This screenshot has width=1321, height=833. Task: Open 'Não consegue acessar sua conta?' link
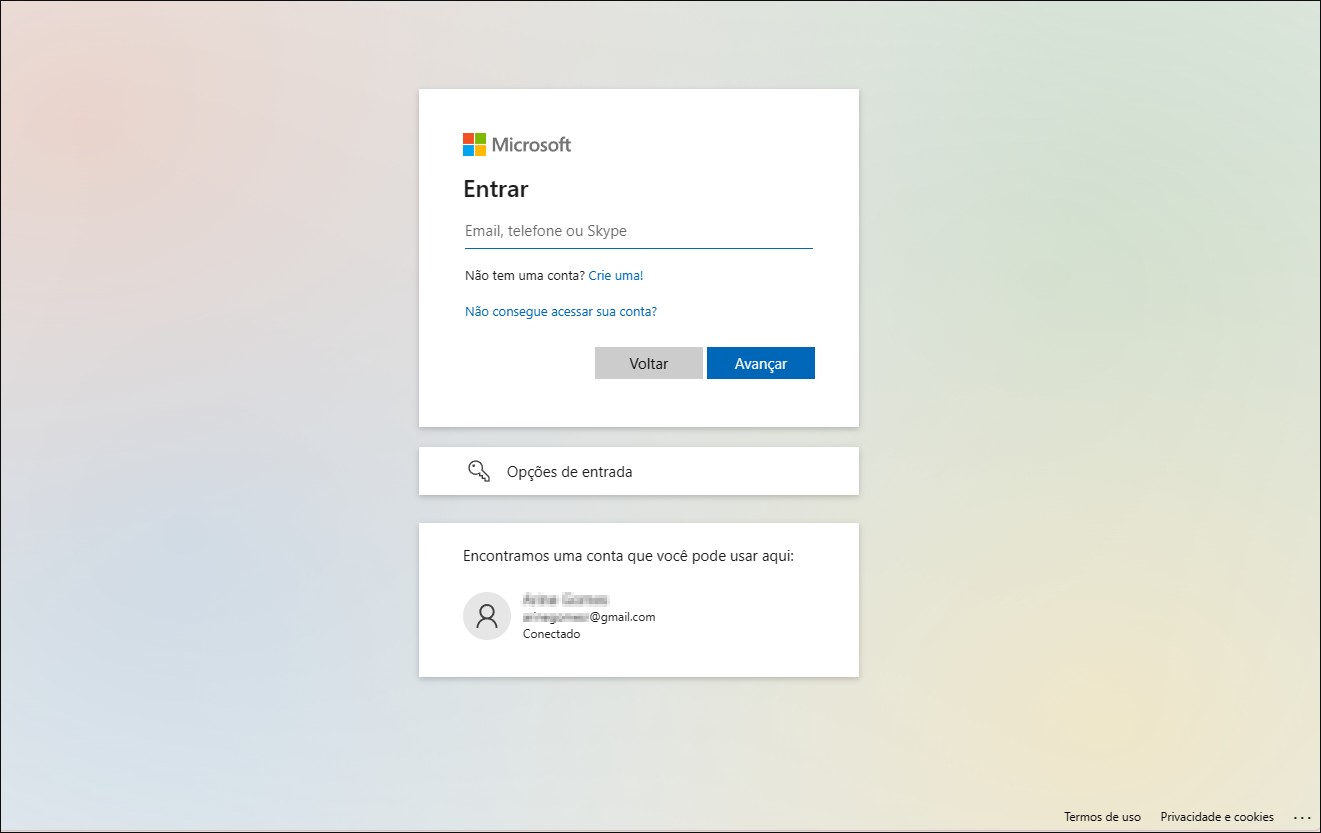click(561, 311)
